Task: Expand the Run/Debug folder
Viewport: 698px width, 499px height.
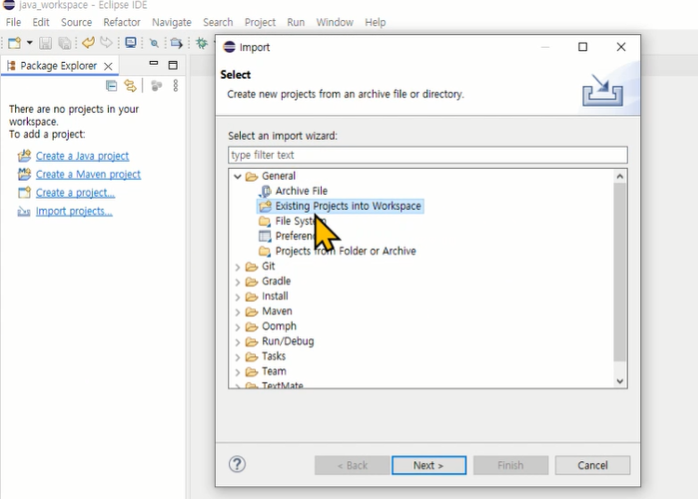Action: click(237, 342)
